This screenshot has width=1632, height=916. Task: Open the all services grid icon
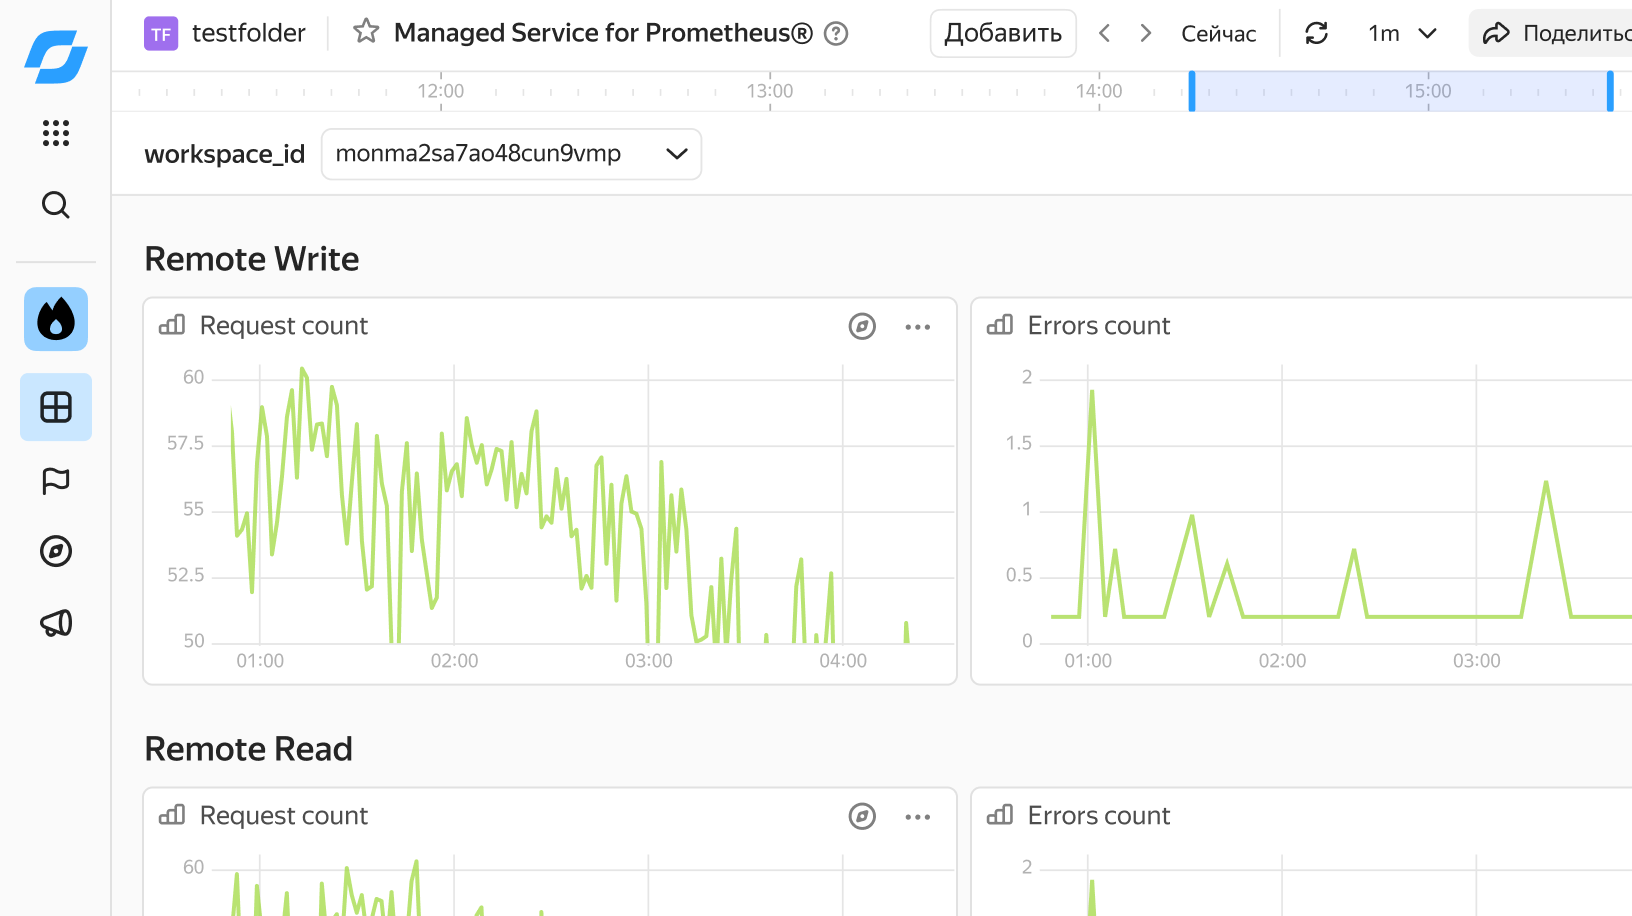[56, 133]
